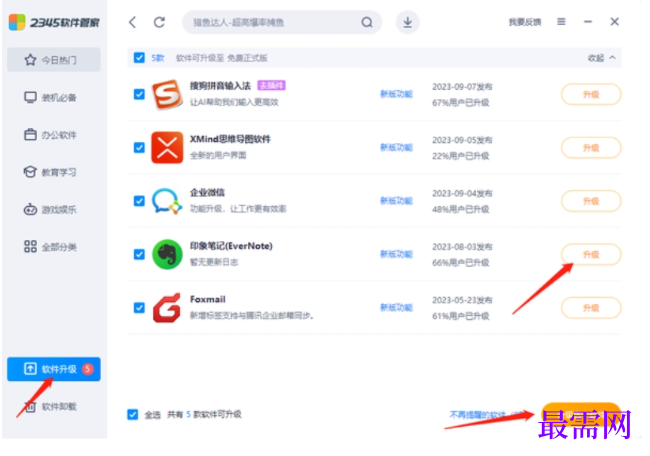650x456 pixels.
Task: Click the Sogou Pinyin input app icon
Action: tap(167, 95)
